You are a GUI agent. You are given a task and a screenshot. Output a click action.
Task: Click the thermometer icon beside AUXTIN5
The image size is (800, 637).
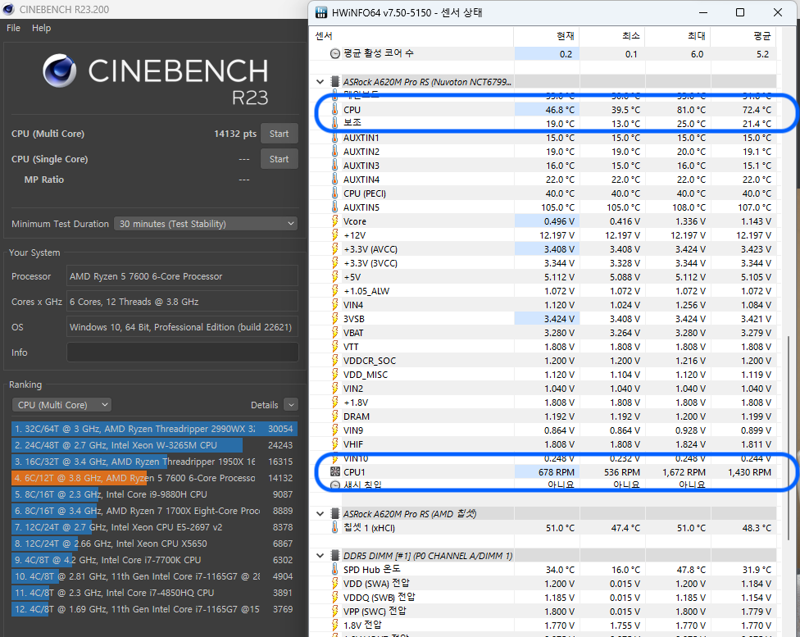coord(335,207)
